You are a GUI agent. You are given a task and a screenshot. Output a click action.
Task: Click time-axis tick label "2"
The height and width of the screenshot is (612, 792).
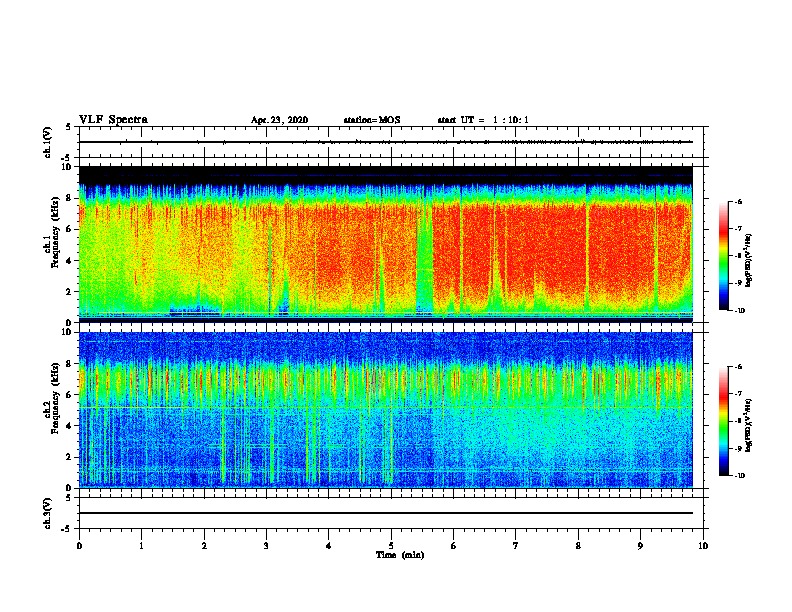(204, 546)
